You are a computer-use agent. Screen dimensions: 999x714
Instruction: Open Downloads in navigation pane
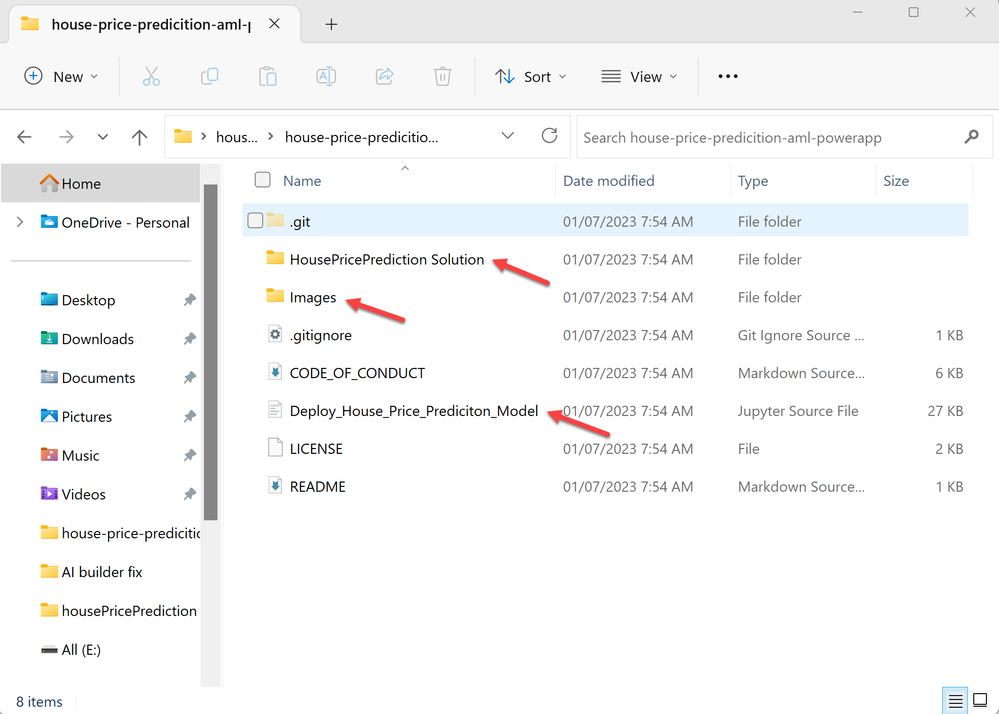click(x=97, y=339)
